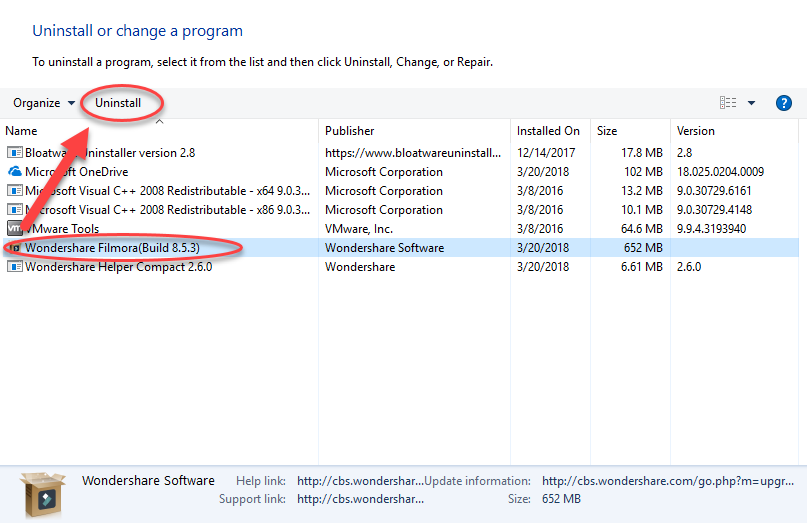Open the Support link URL in details pane

pyautogui.click(x=360, y=499)
